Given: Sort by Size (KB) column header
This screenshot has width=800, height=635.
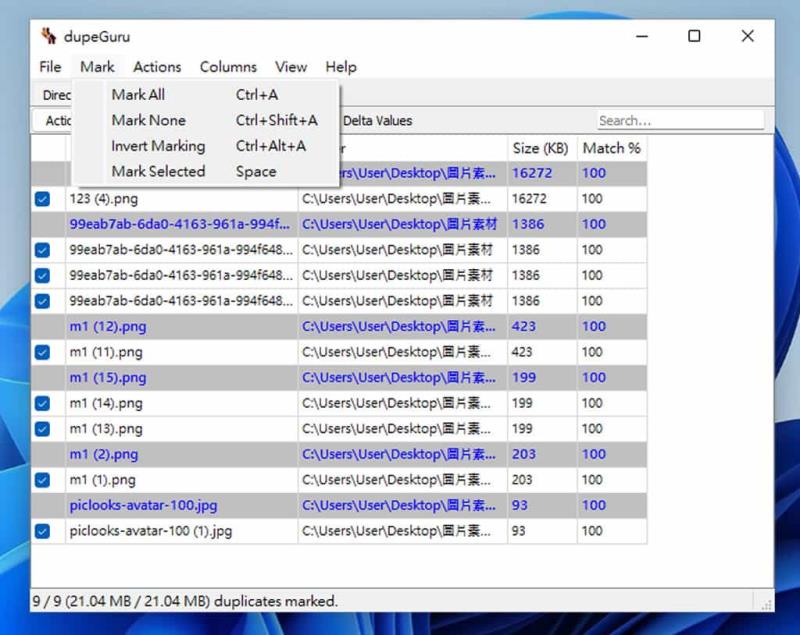Looking at the screenshot, I should click(x=542, y=148).
